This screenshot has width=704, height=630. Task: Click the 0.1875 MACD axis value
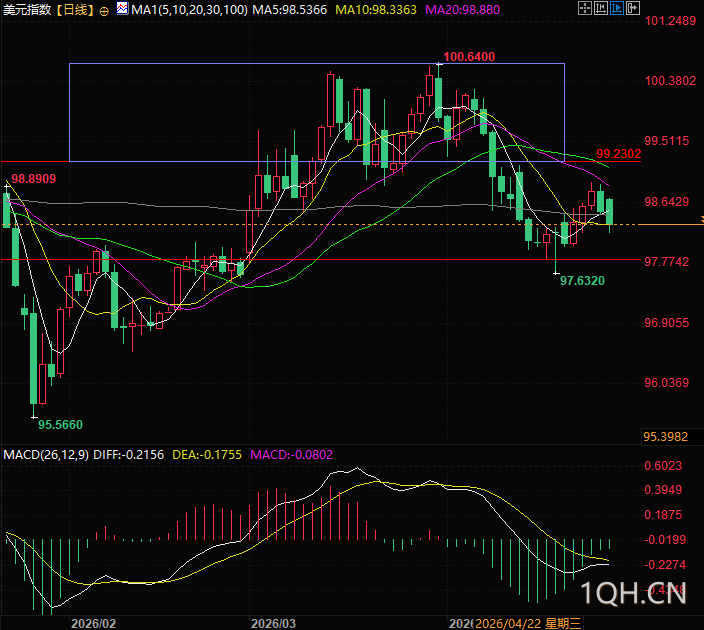(663, 515)
